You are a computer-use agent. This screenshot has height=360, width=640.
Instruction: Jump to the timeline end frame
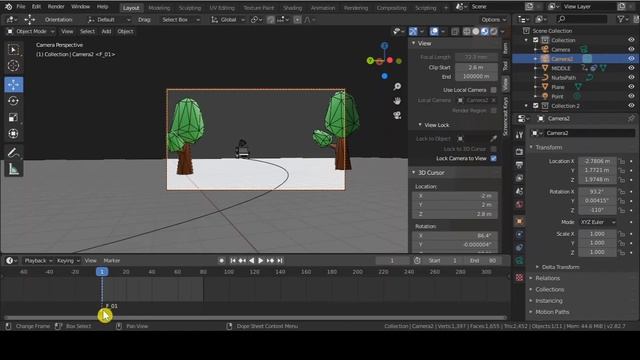coord(280,260)
